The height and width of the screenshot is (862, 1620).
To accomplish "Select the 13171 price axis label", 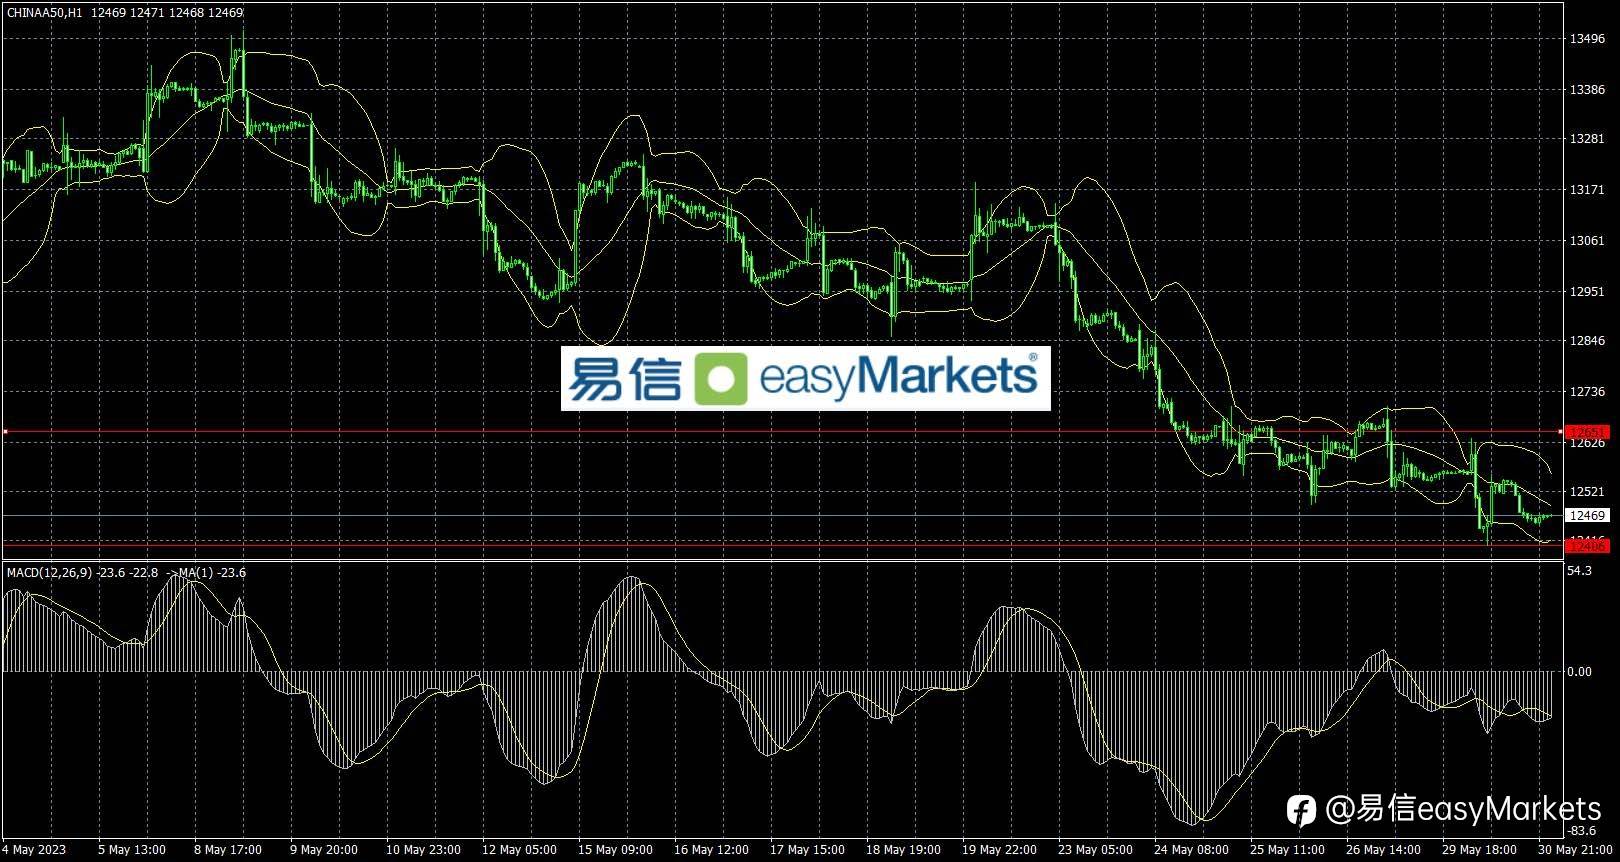I will (x=1587, y=190).
